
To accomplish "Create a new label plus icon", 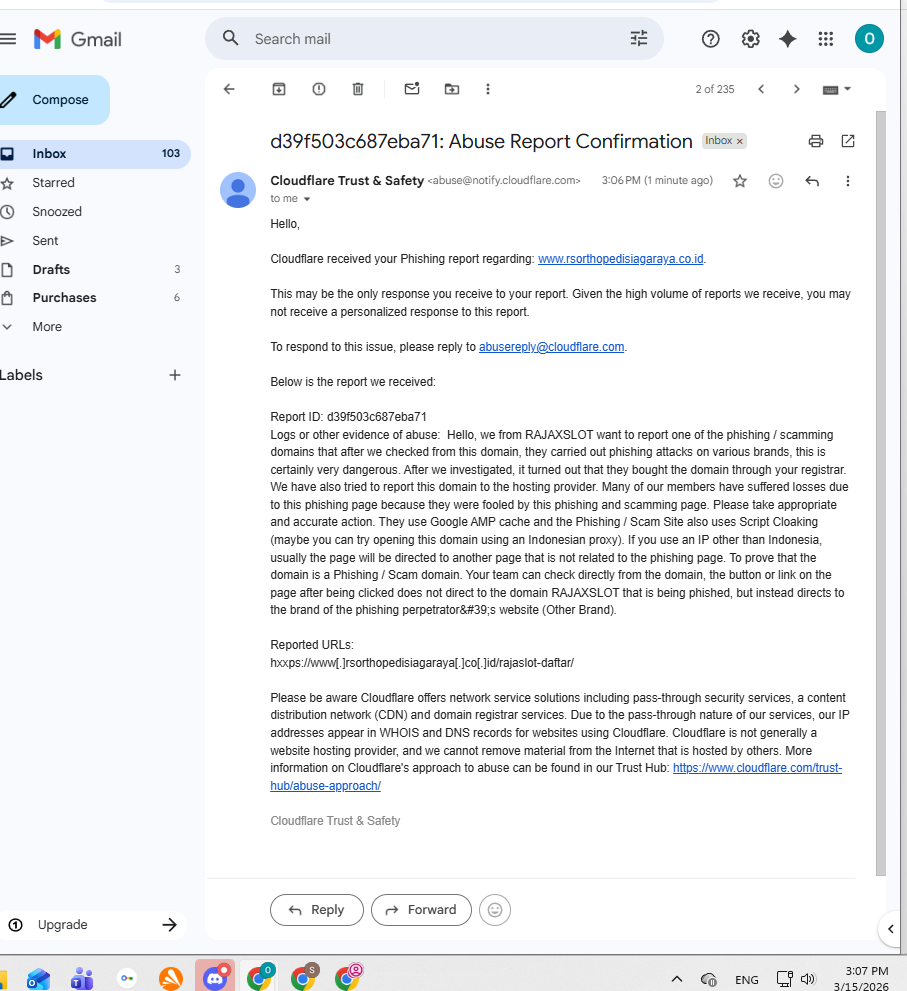I will [175, 375].
